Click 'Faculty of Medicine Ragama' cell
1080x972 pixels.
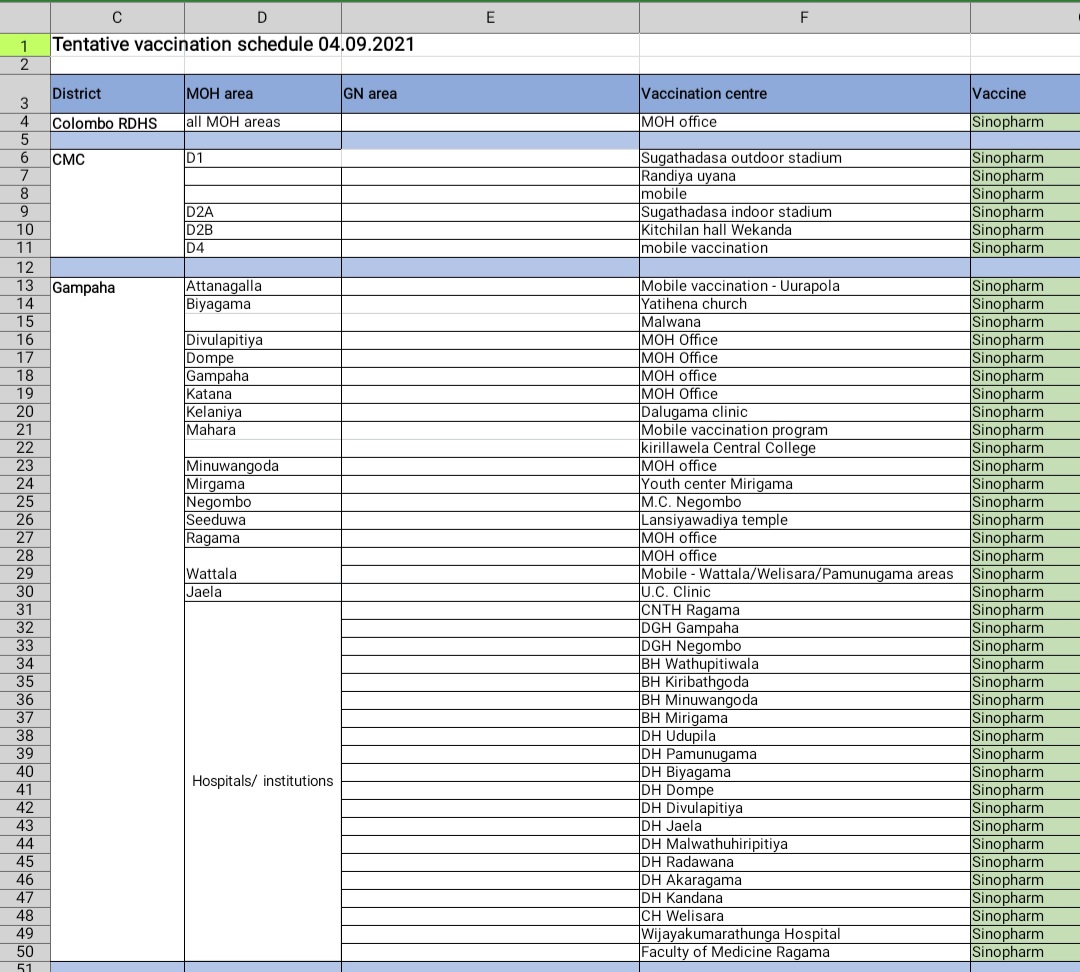point(804,952)
